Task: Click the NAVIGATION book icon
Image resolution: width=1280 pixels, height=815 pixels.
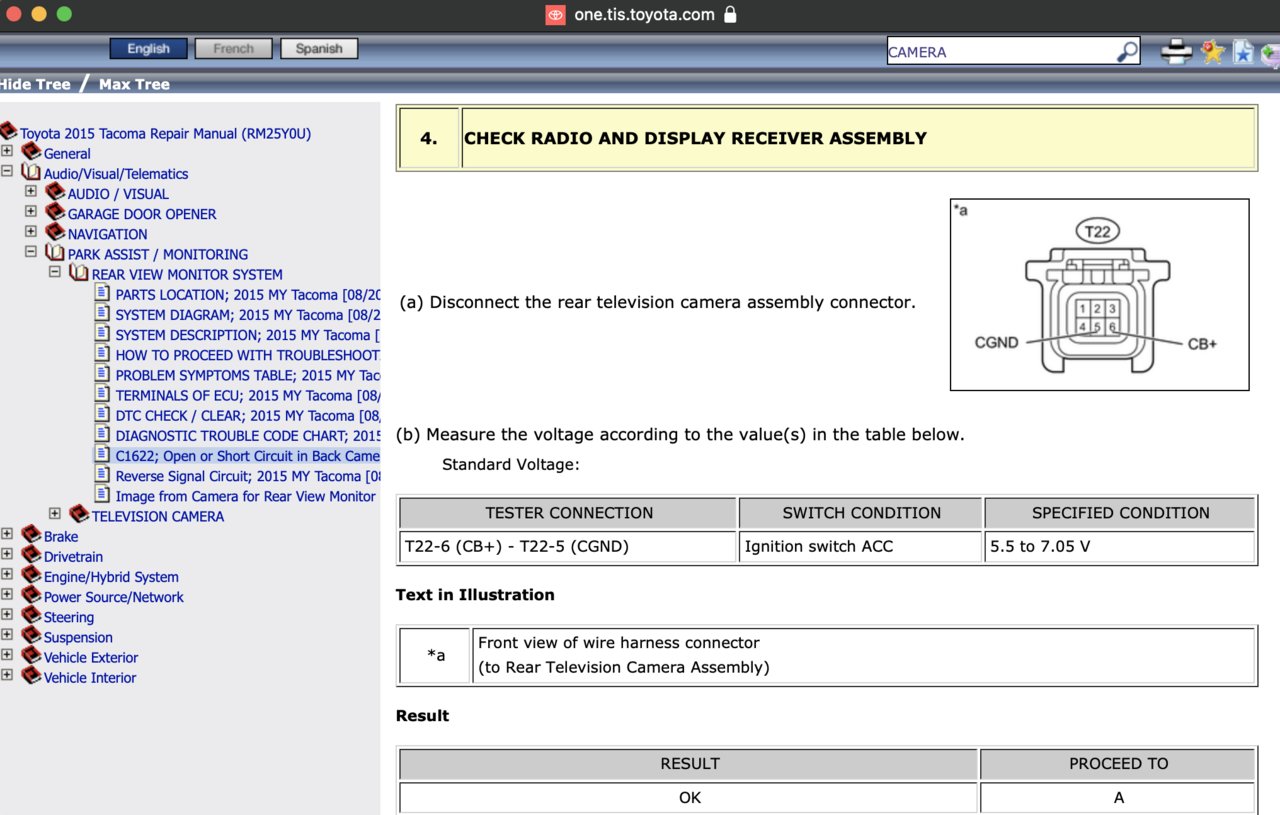Action: click(55, 232)
